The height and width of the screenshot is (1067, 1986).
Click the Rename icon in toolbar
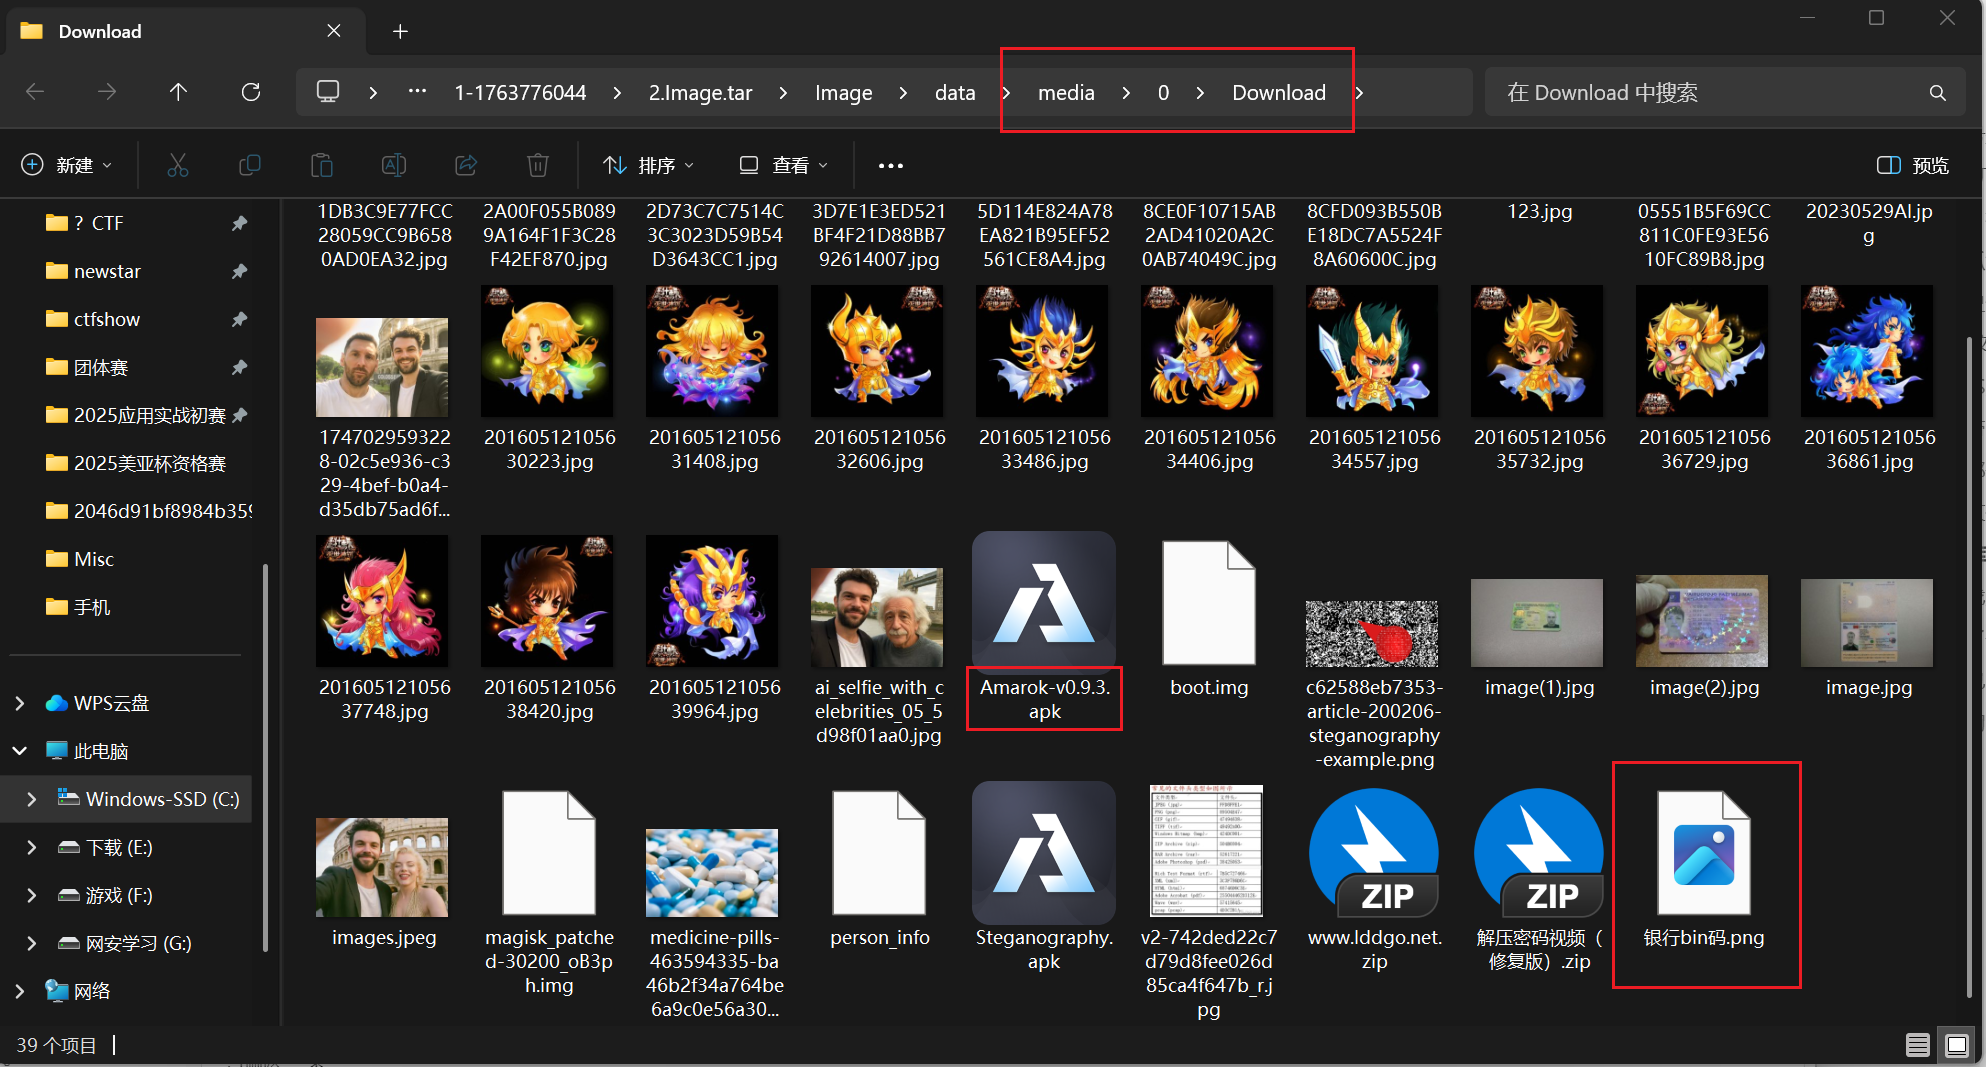[394, 165]
